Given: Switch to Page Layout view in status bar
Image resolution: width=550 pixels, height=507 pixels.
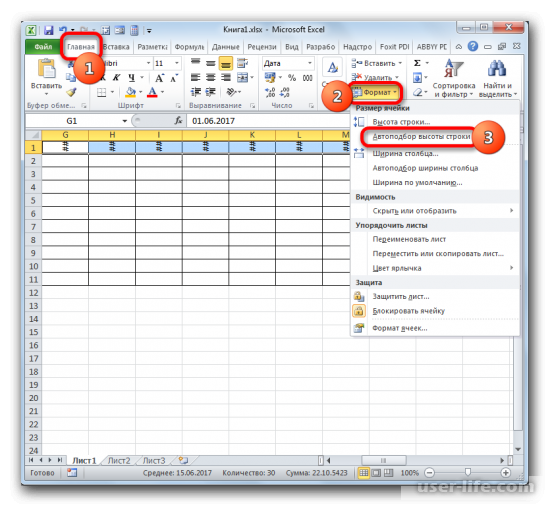Looking at the screenshot, I should click(376, 473).
